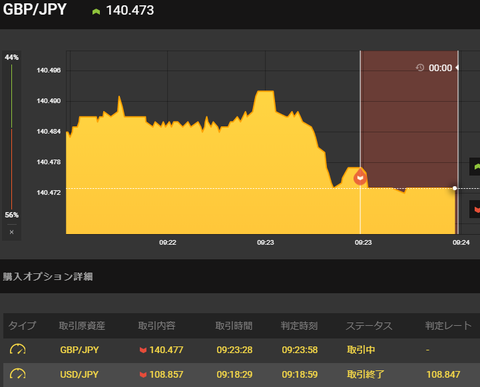Click the 取引終了 status cell
Screen dimensions: 480x387
(366, 375)
